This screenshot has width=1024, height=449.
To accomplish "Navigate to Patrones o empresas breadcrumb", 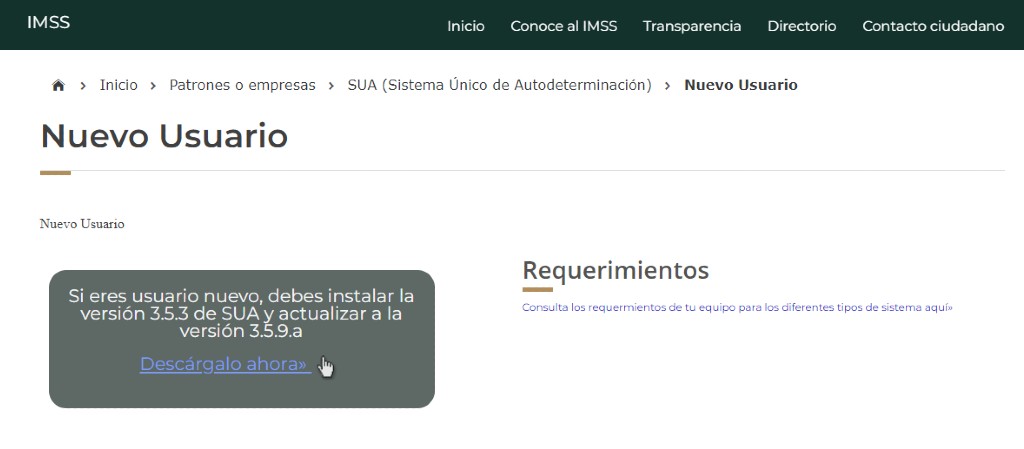I will point(242,86).
